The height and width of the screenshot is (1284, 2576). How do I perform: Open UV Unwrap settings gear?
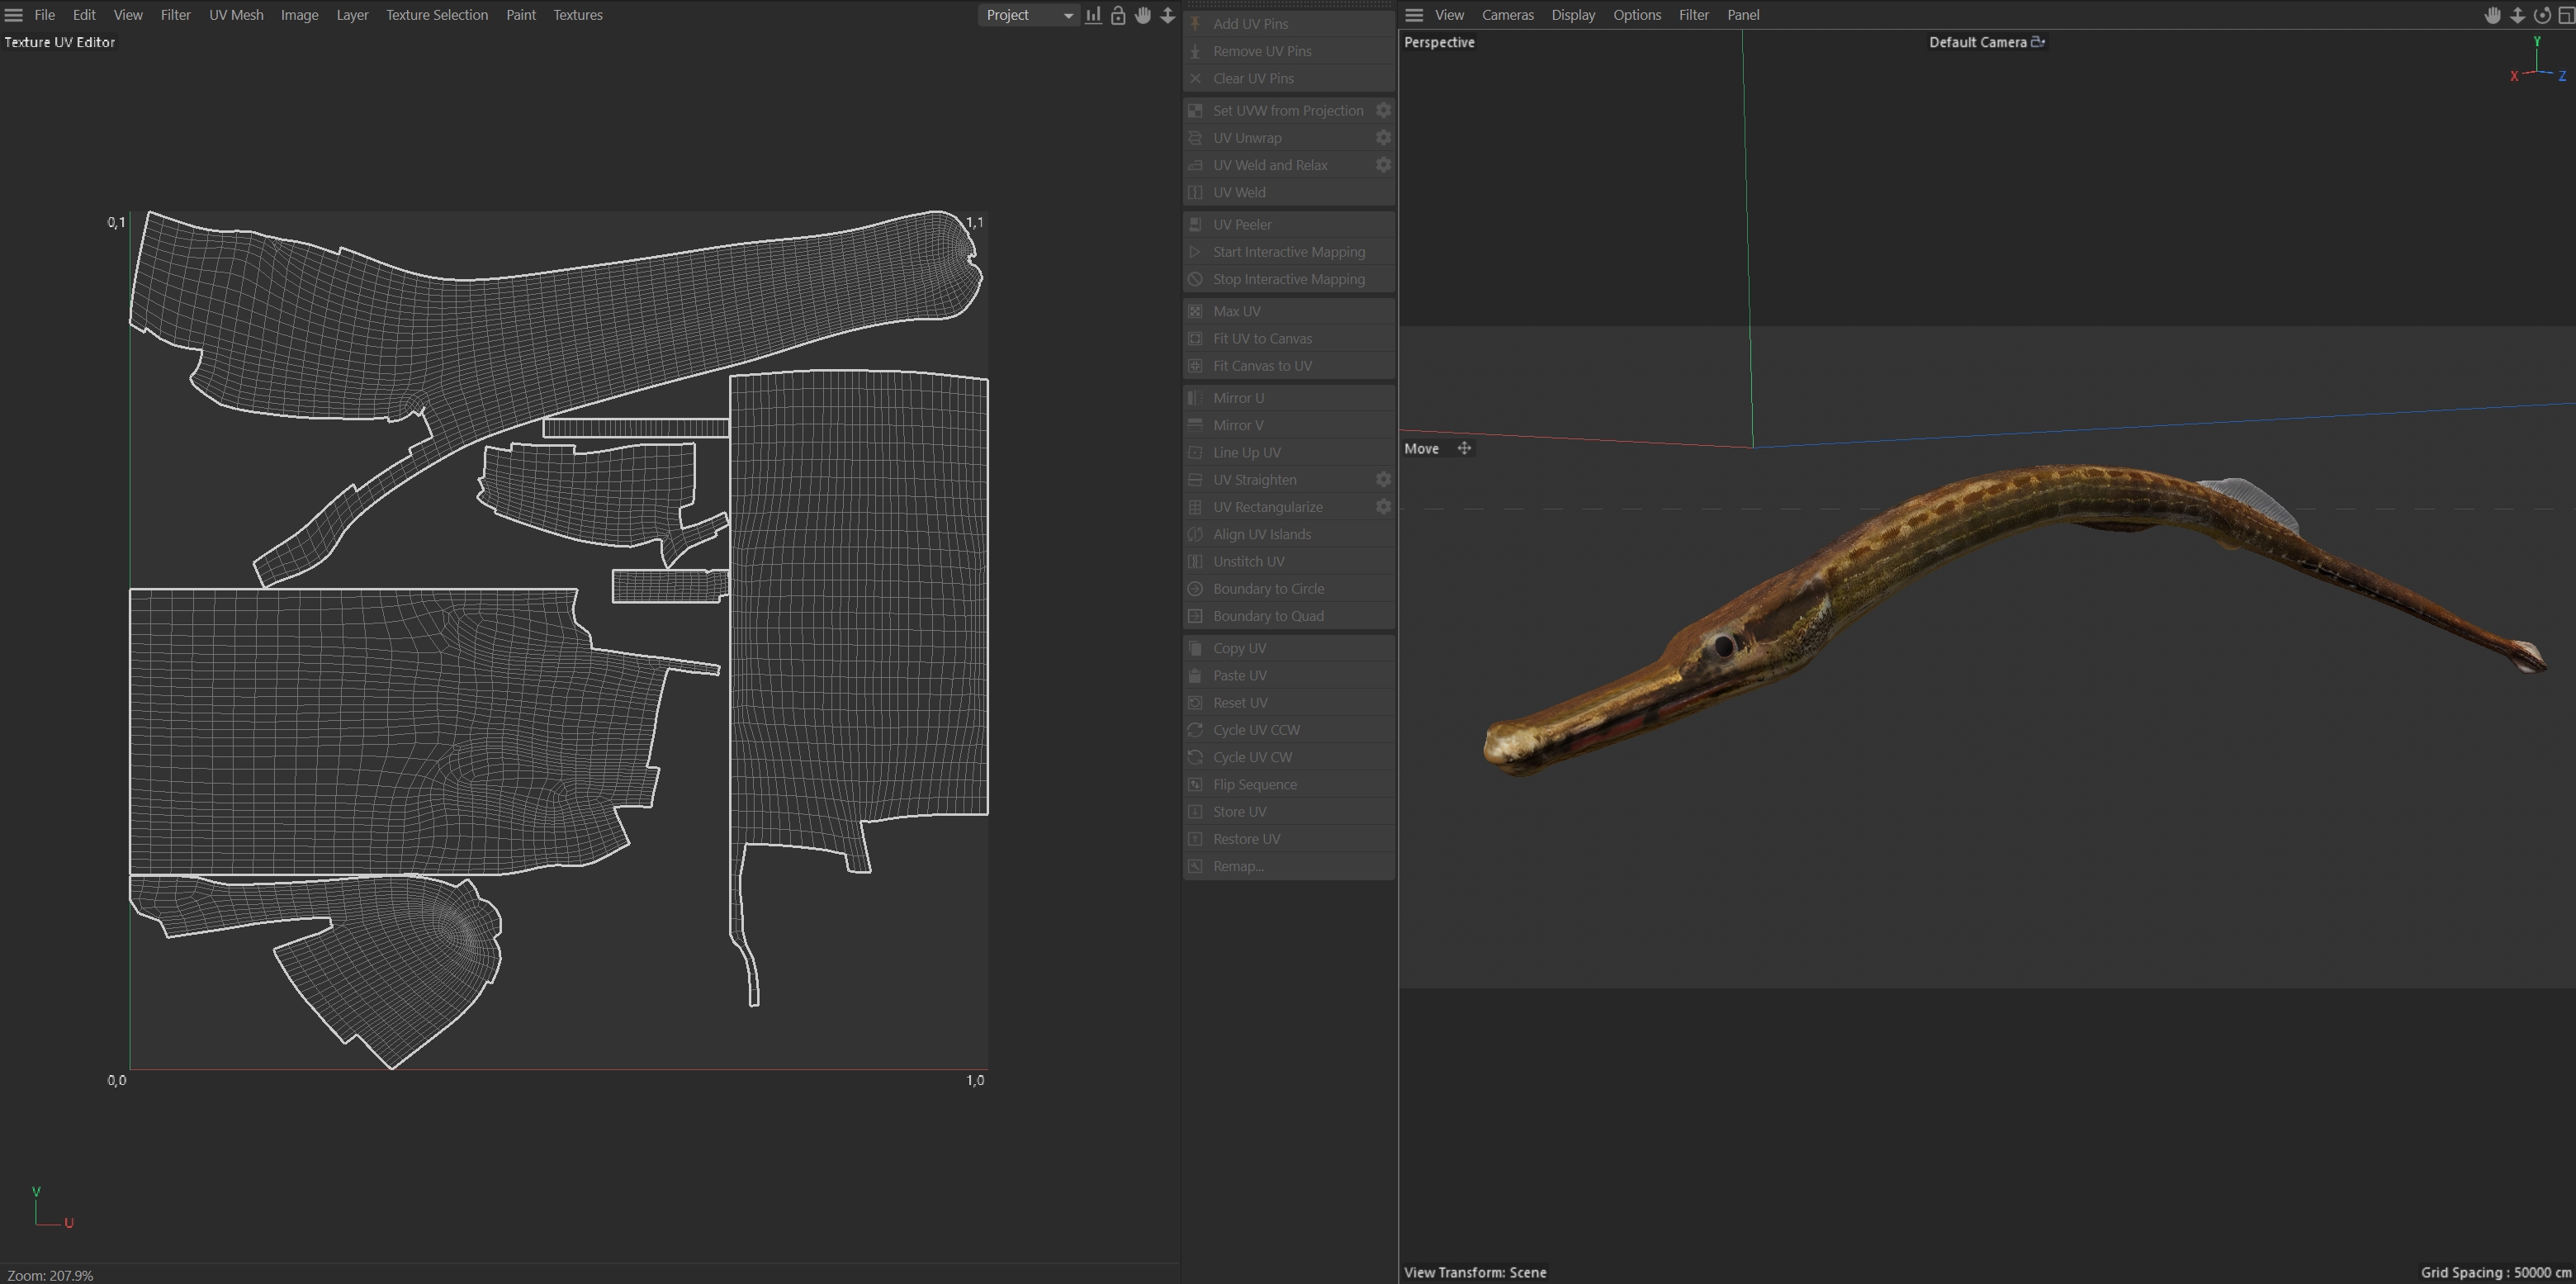pos(1383,138)
